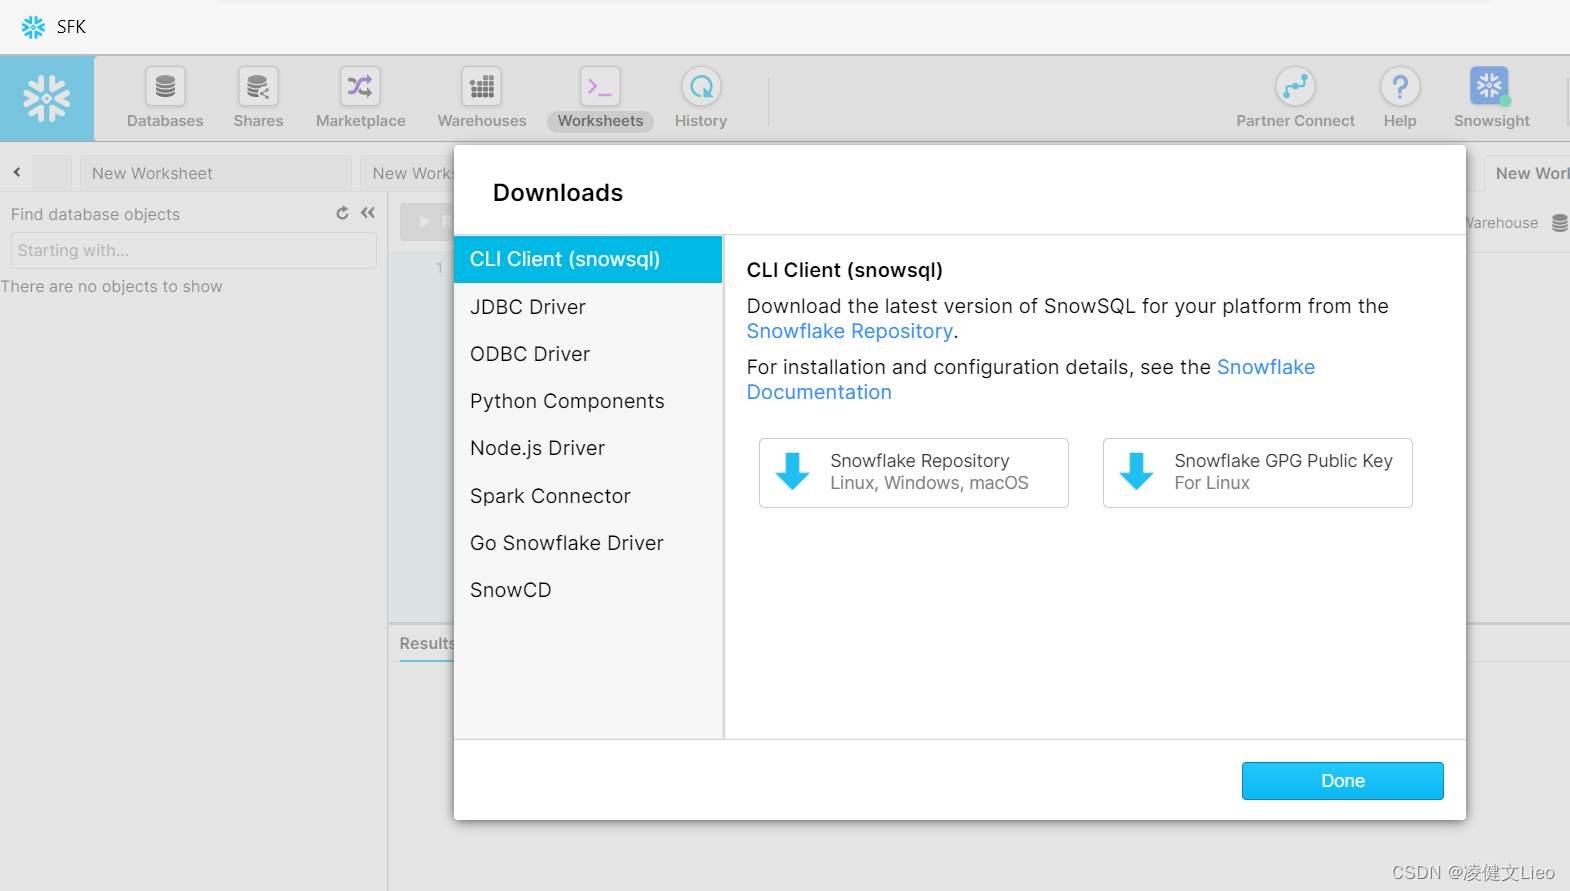Click the Run button in the worksheet
Image resolution: width=1570 pixels, height=891 pixels.
point(427,222)
